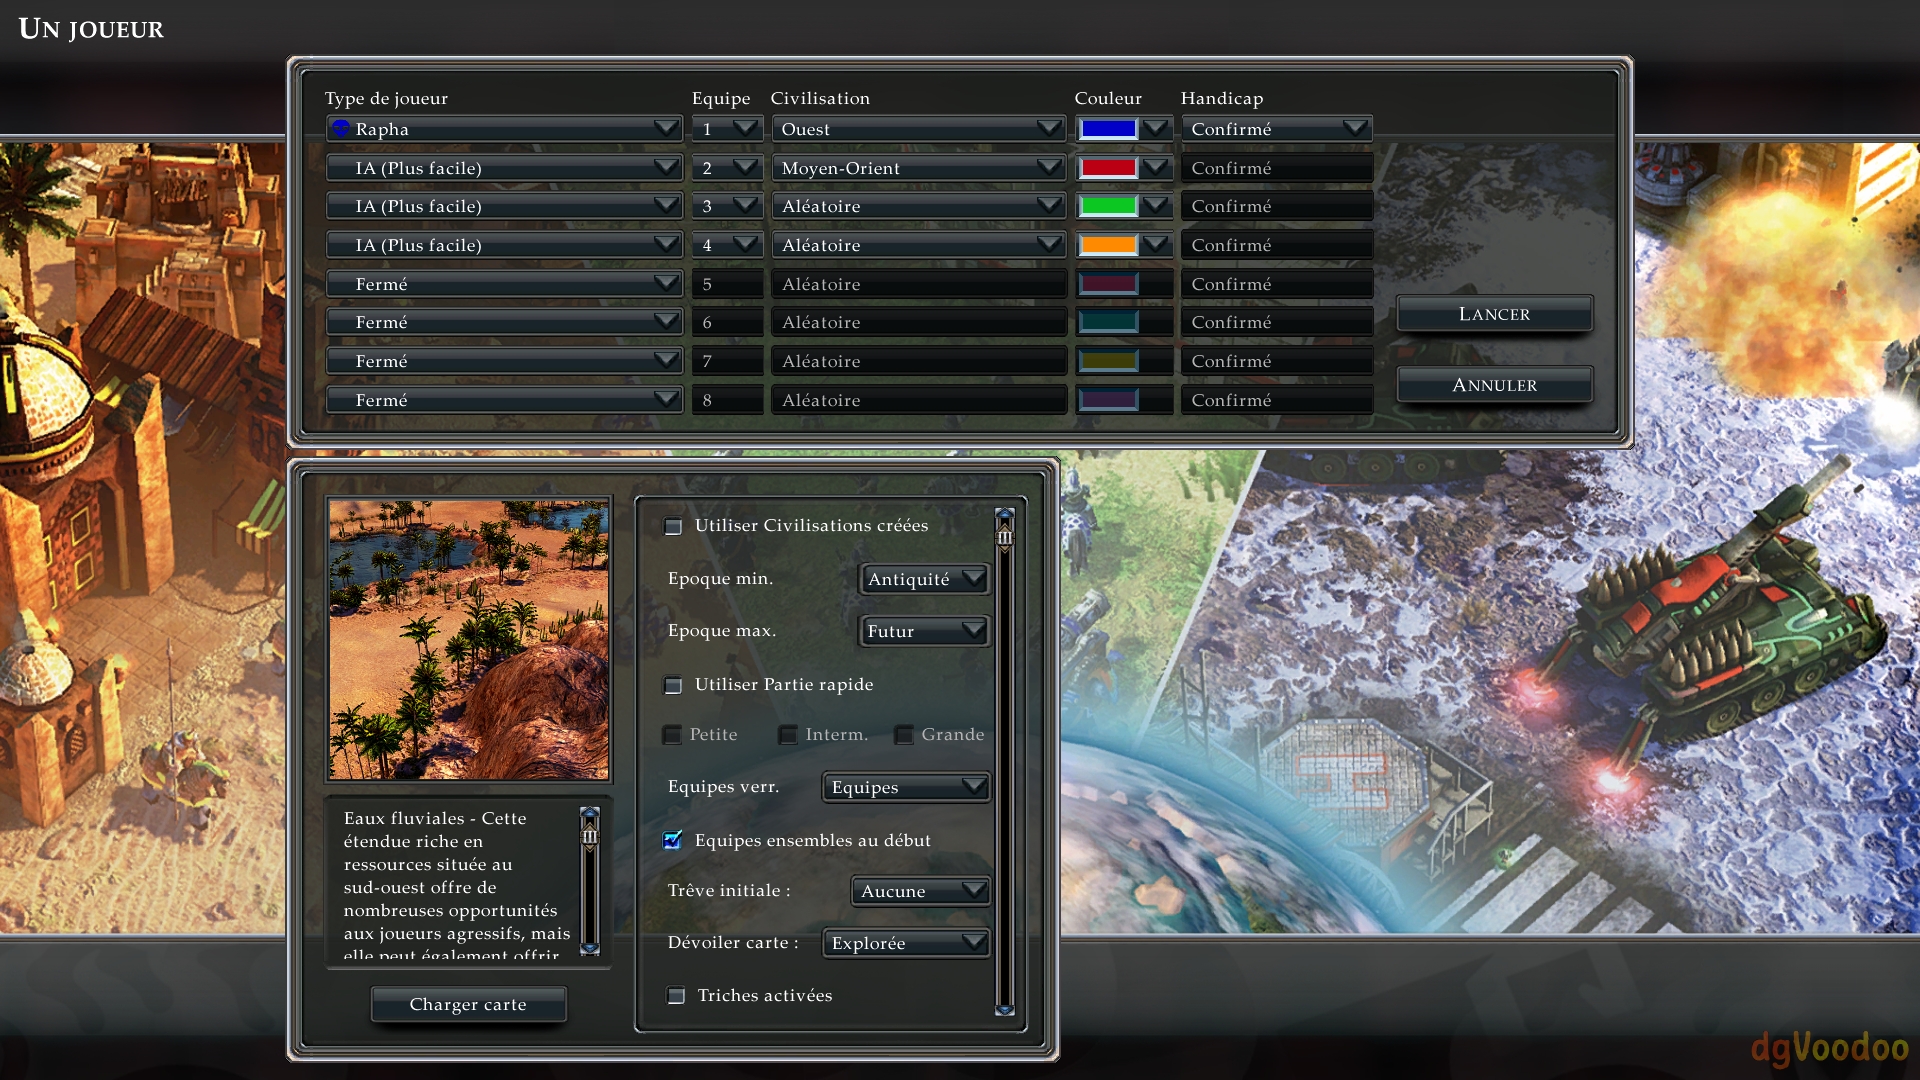Open the Fermé dropdown for slot 6
This screenshot has width=1920, height=1080.
click(505, 322)
